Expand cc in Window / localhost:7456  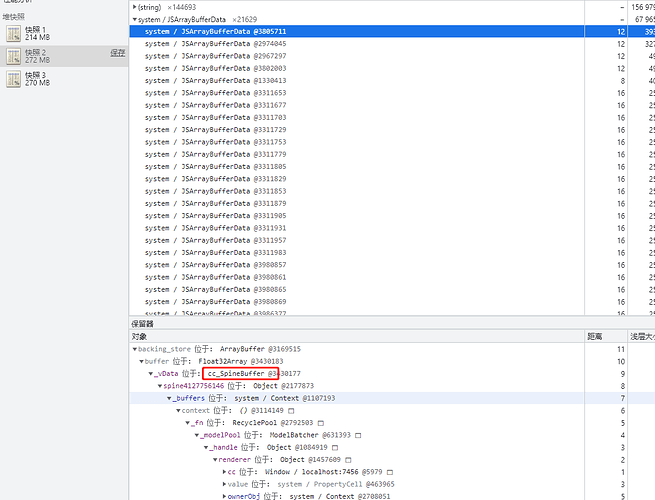224,472
